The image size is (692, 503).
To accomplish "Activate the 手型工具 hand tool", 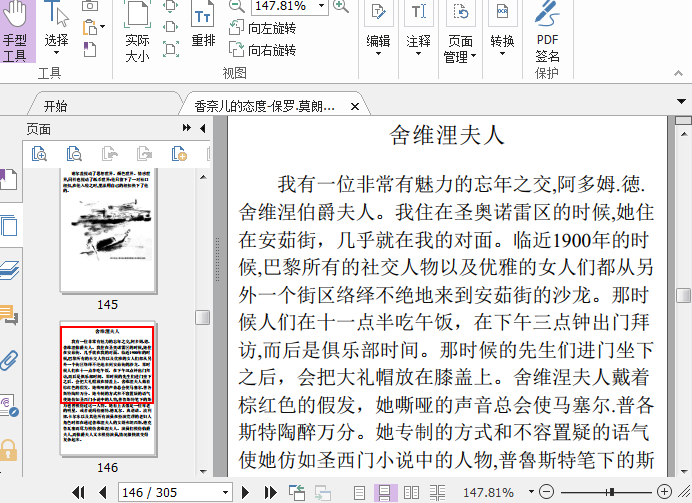I will point(17,31).
